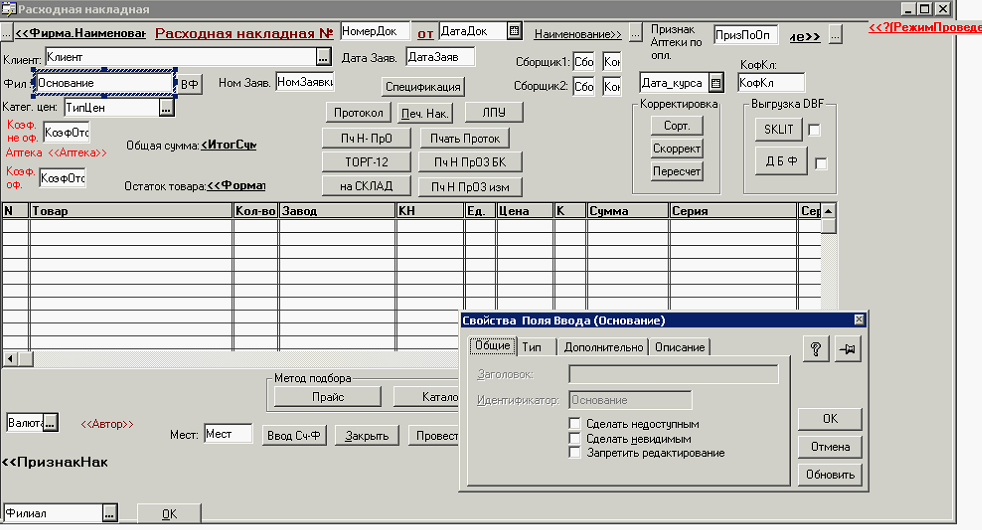Click the Мест input field
This screenshot has width=982, height=530.
pos(228,434)
